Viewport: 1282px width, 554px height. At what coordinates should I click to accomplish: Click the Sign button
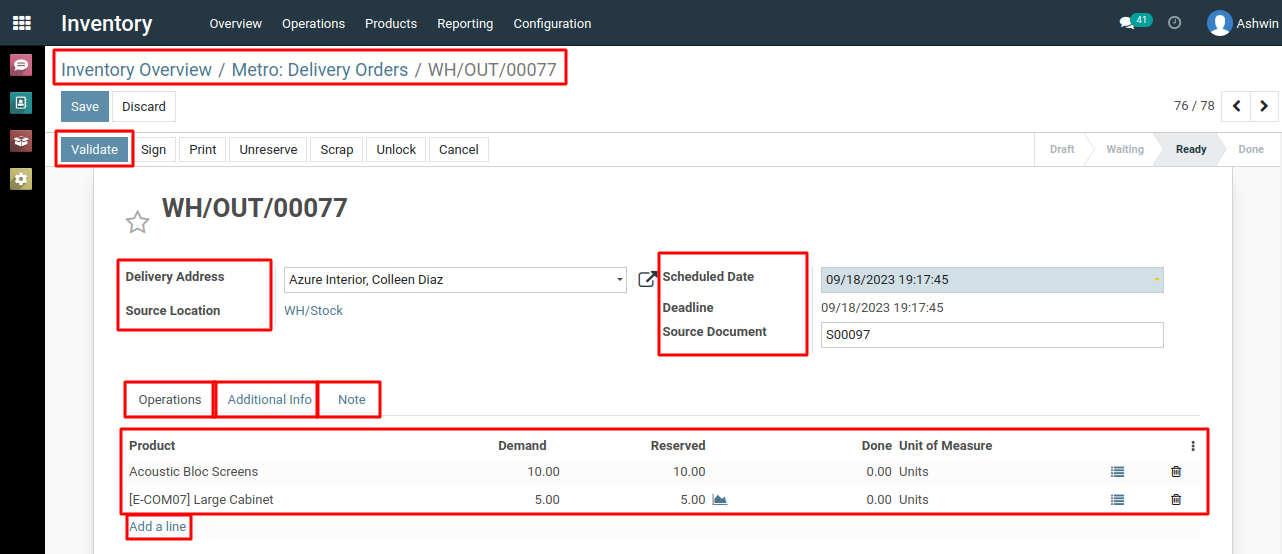(154, 149)
